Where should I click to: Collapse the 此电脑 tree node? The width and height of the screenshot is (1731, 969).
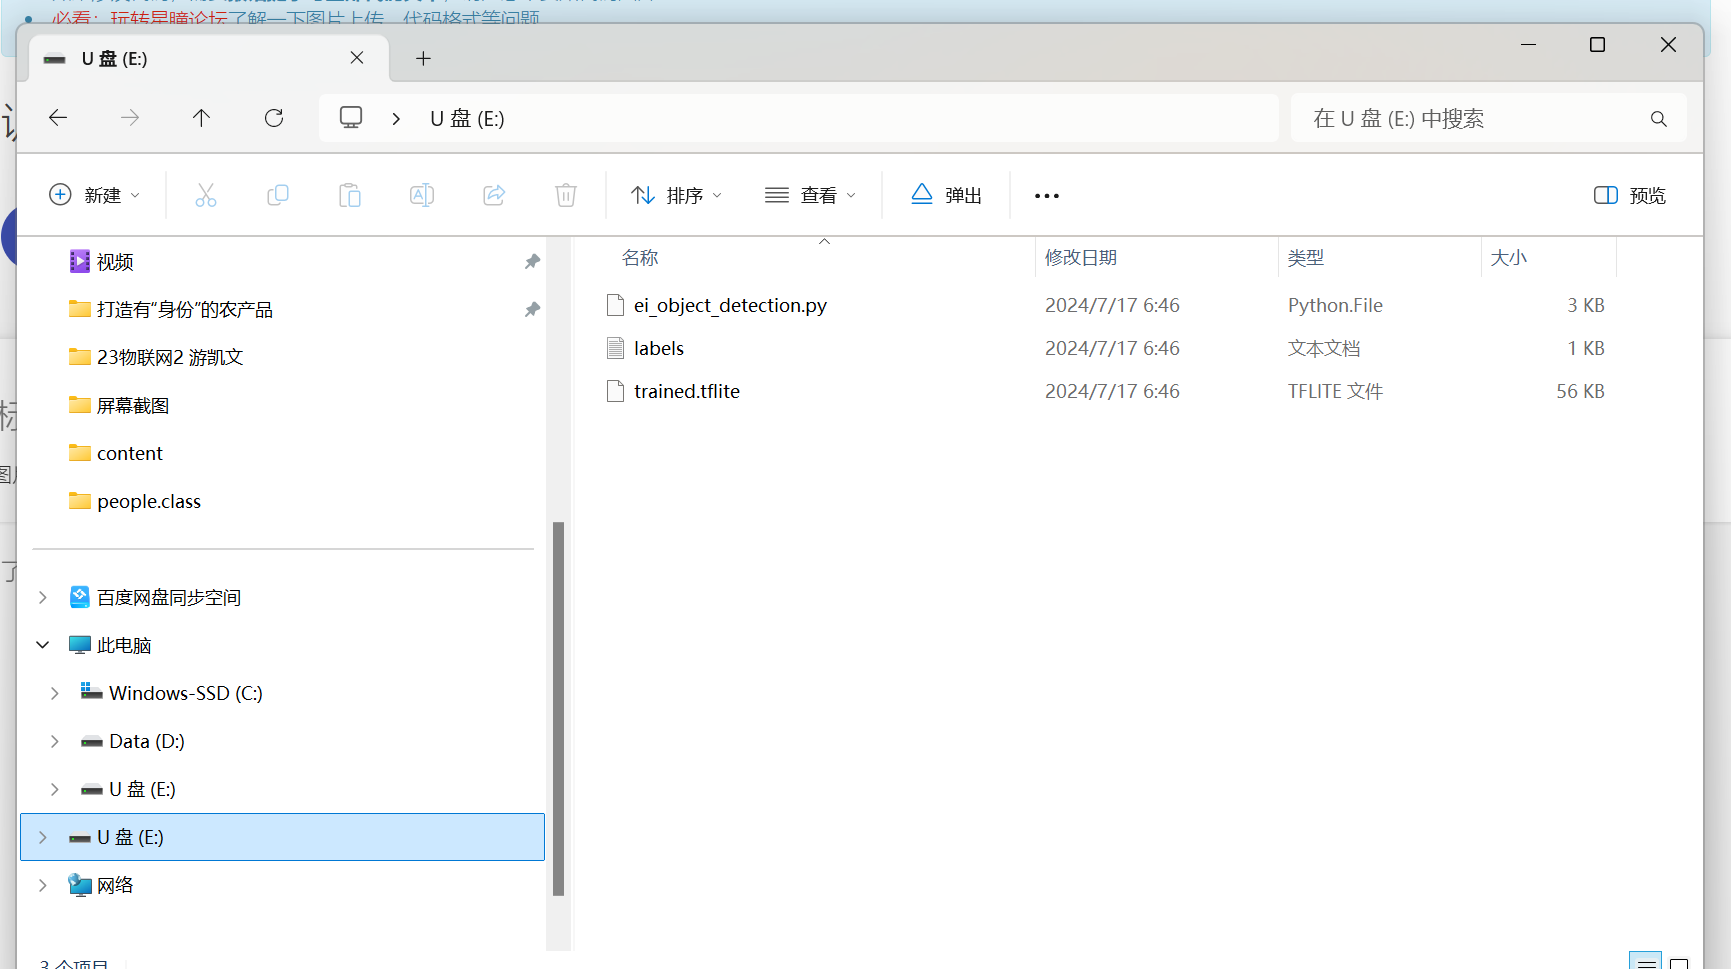pyautogui.click(x=43, y=645)
